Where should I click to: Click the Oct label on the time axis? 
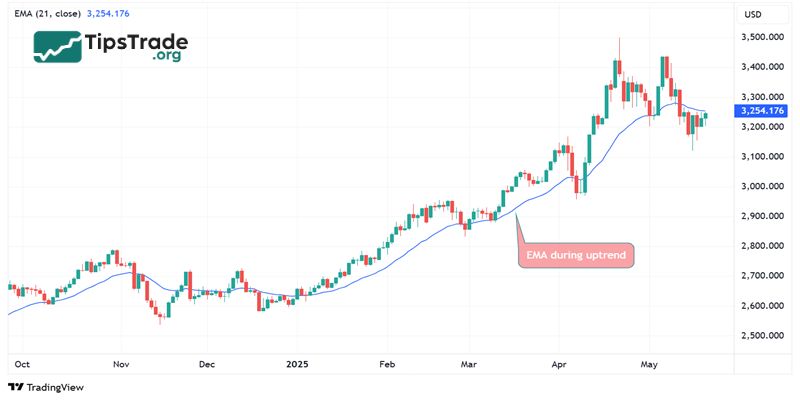(21, 366)
